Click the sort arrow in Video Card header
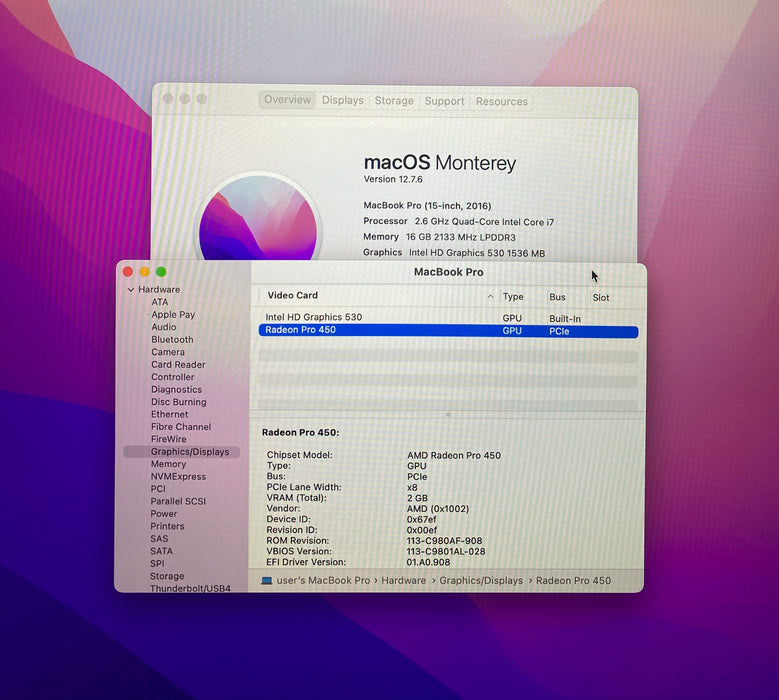 coord(490,297)
